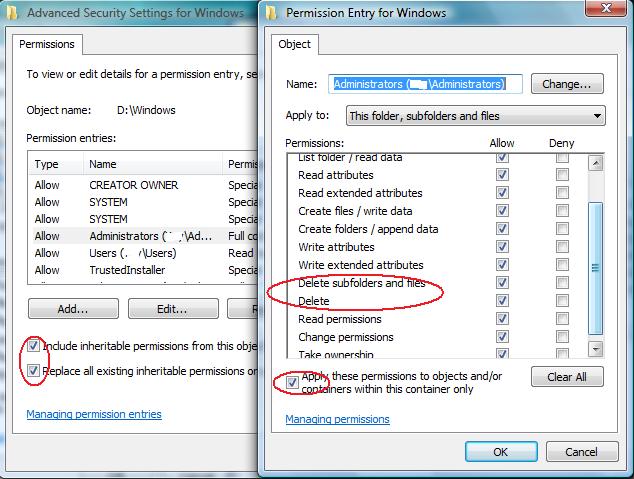Select the Object tab
The image size is (634, 479).
click(294, 44)
